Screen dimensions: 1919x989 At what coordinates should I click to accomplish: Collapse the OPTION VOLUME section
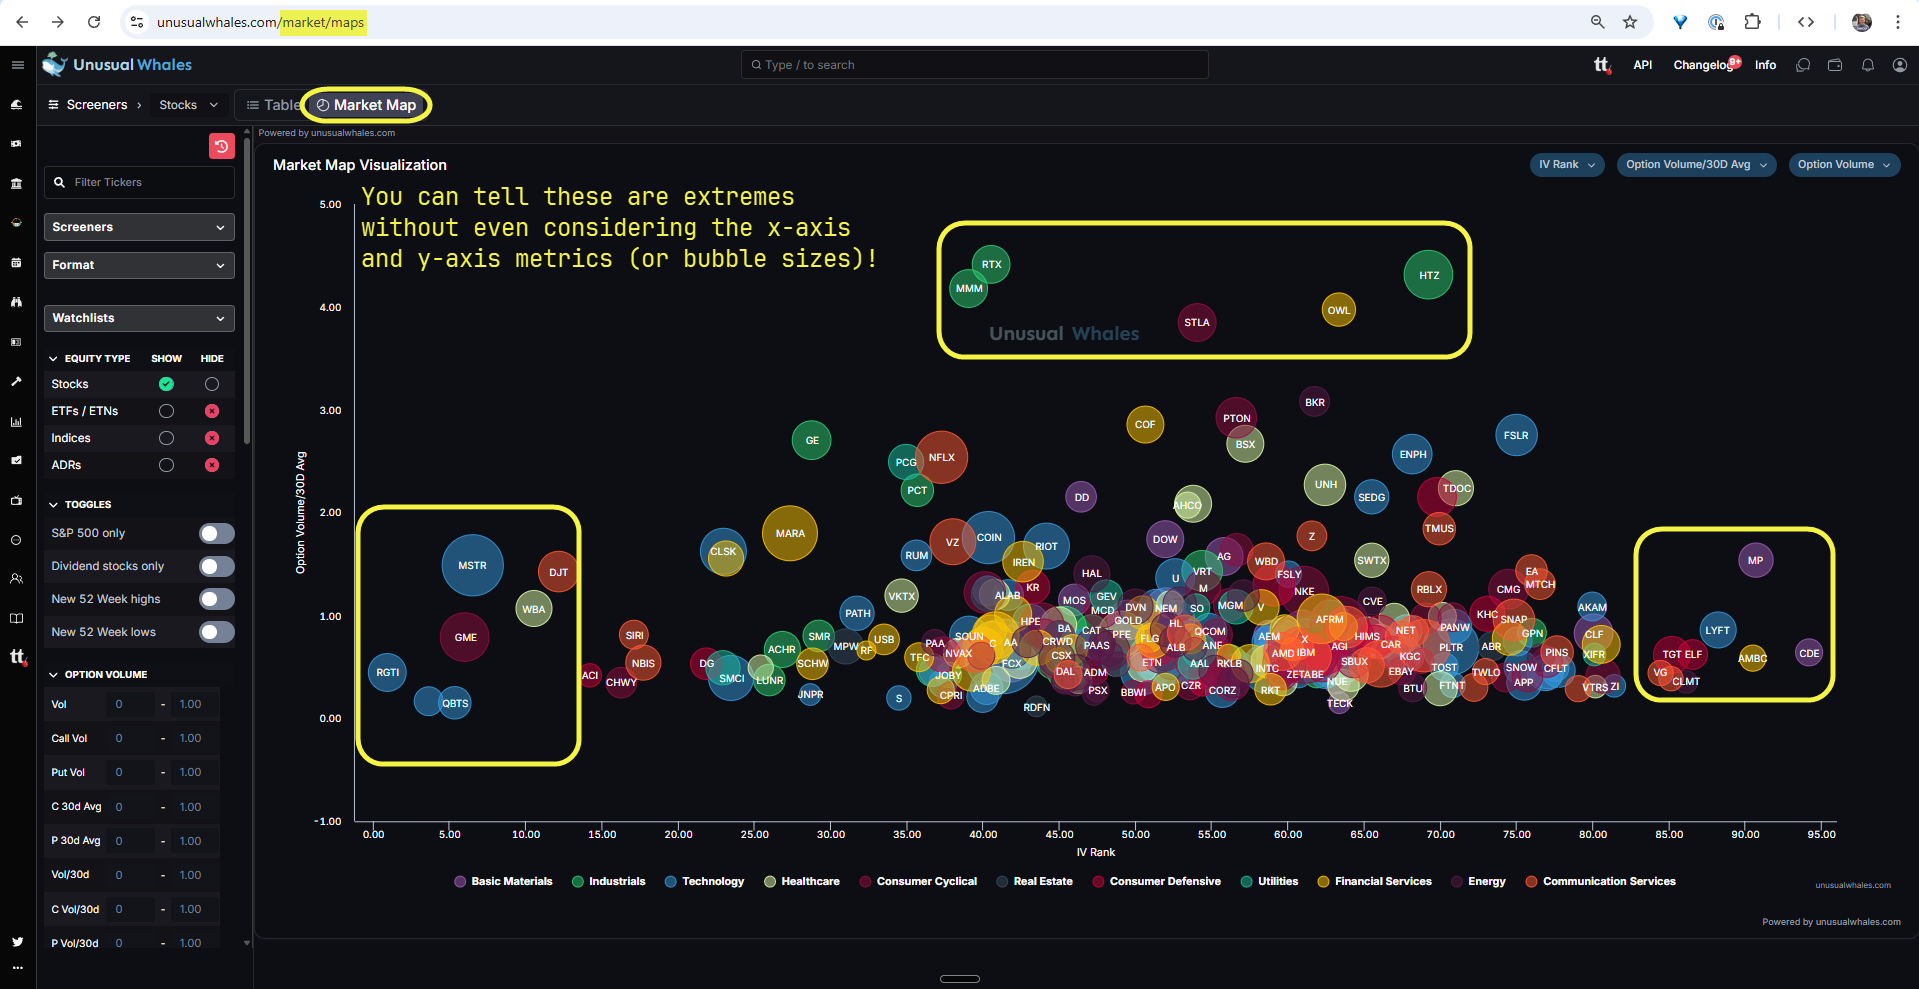(98, 674)
